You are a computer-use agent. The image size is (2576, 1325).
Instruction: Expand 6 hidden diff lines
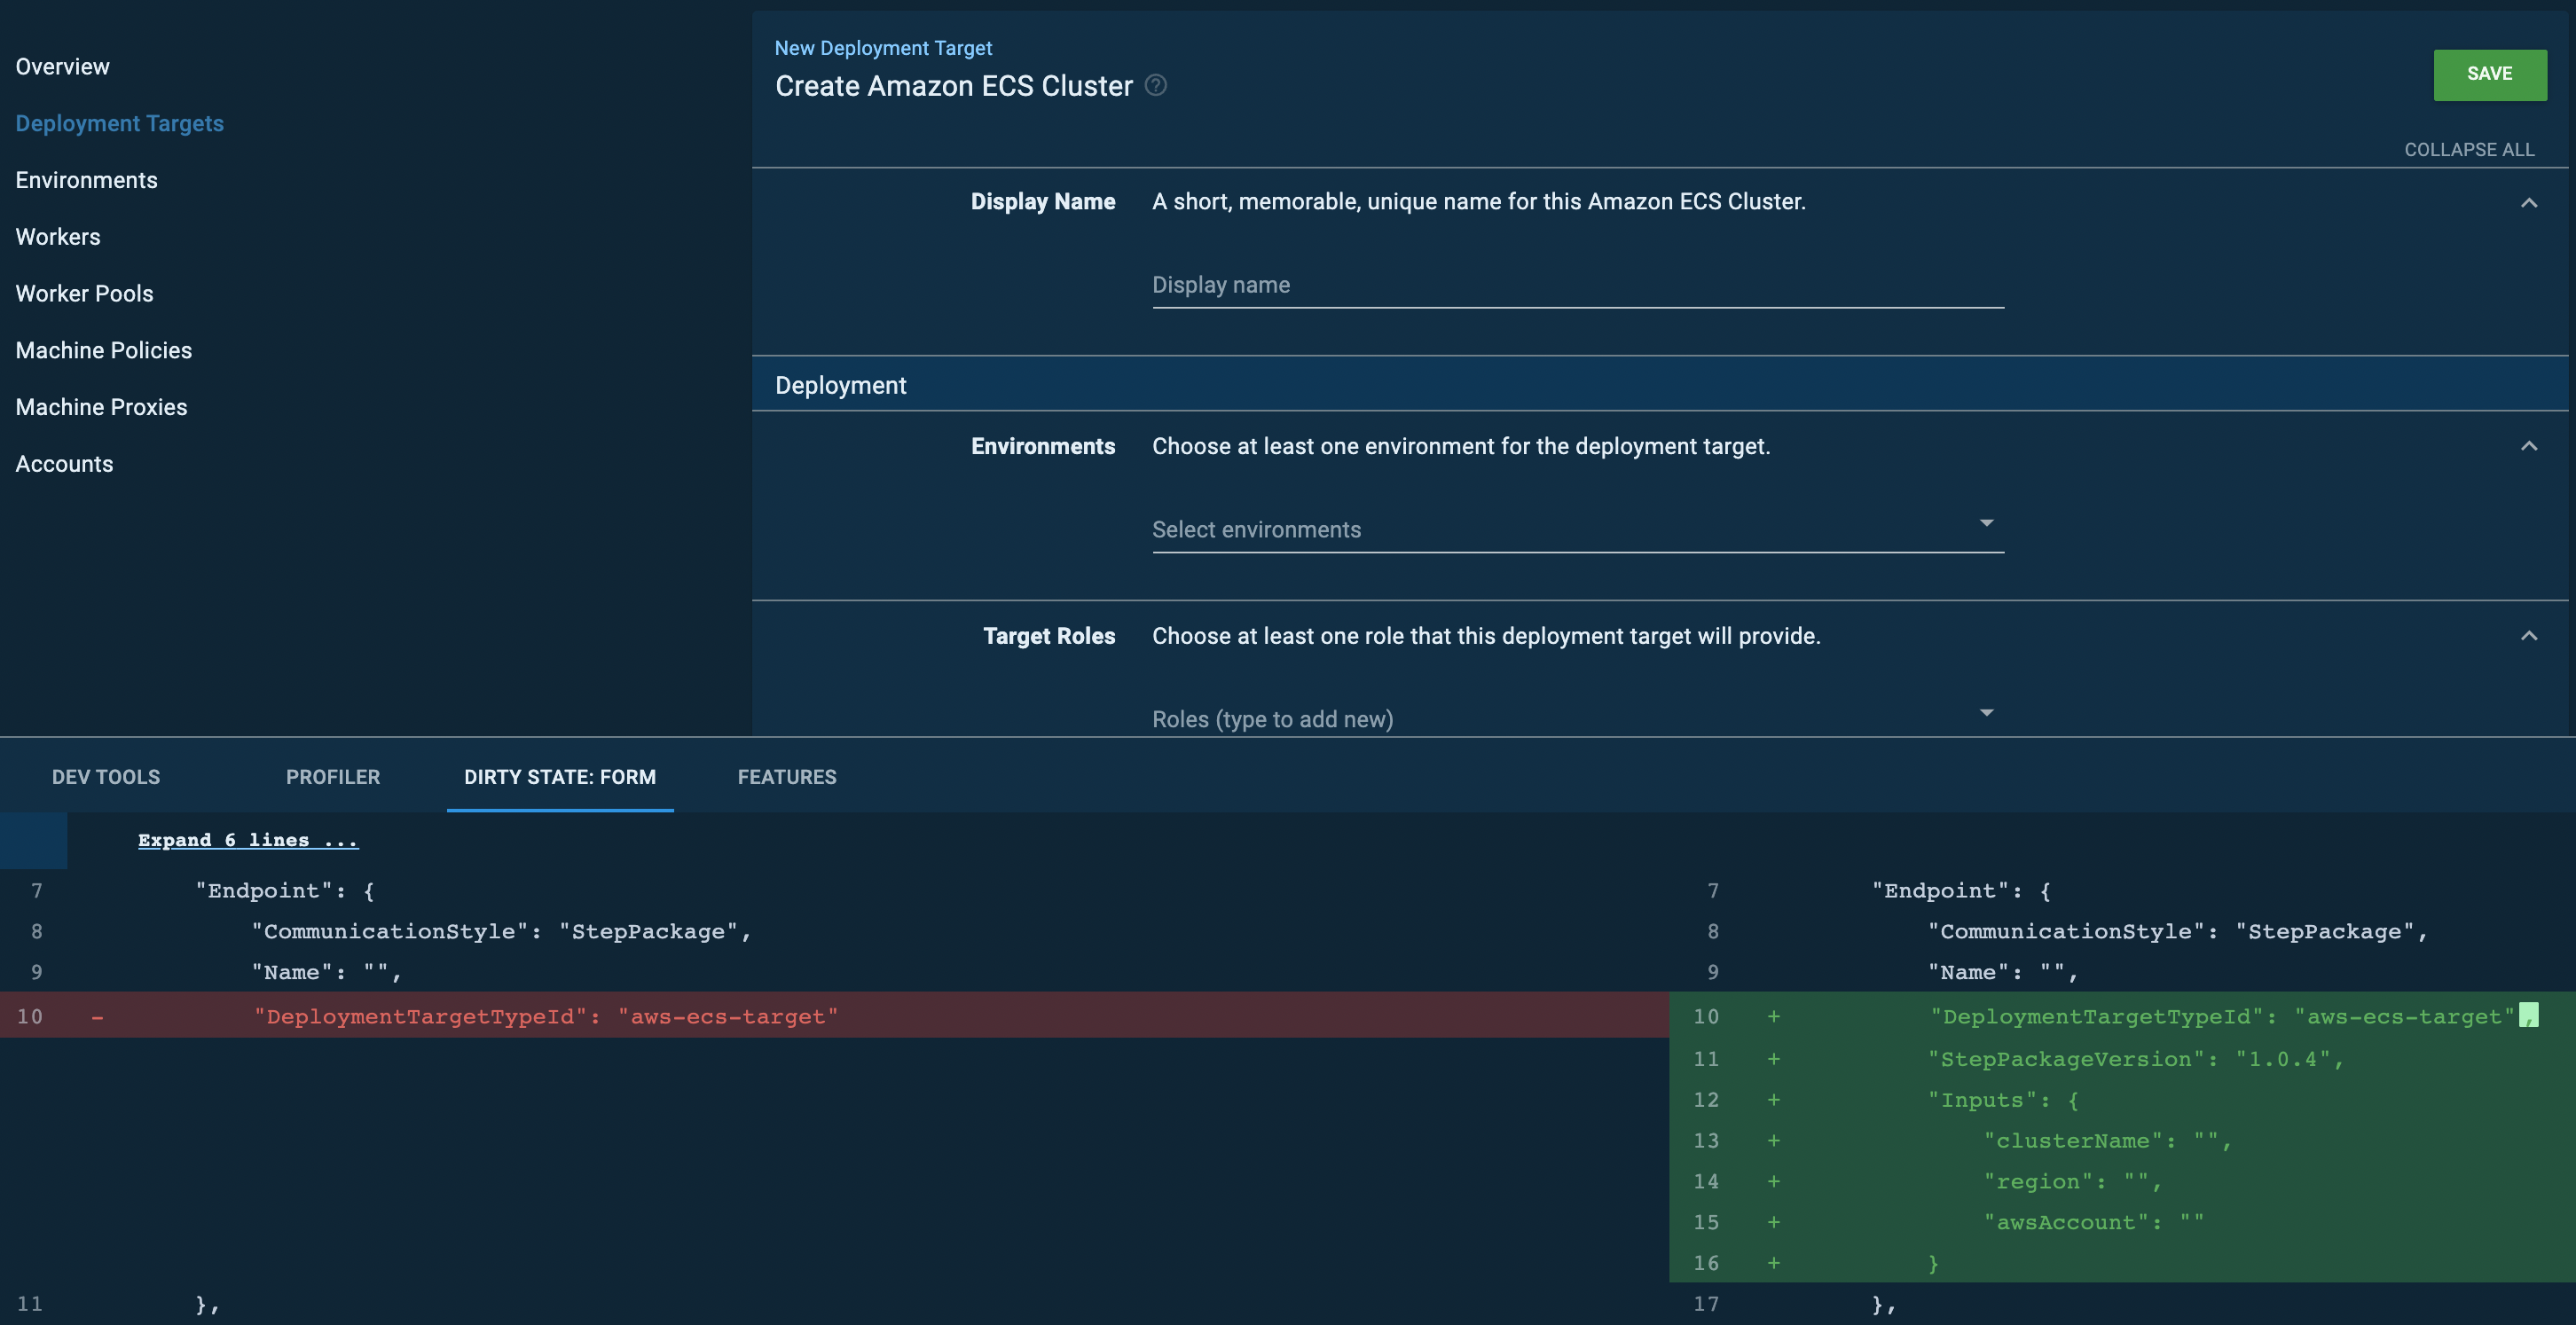click(x=248, y=840)
